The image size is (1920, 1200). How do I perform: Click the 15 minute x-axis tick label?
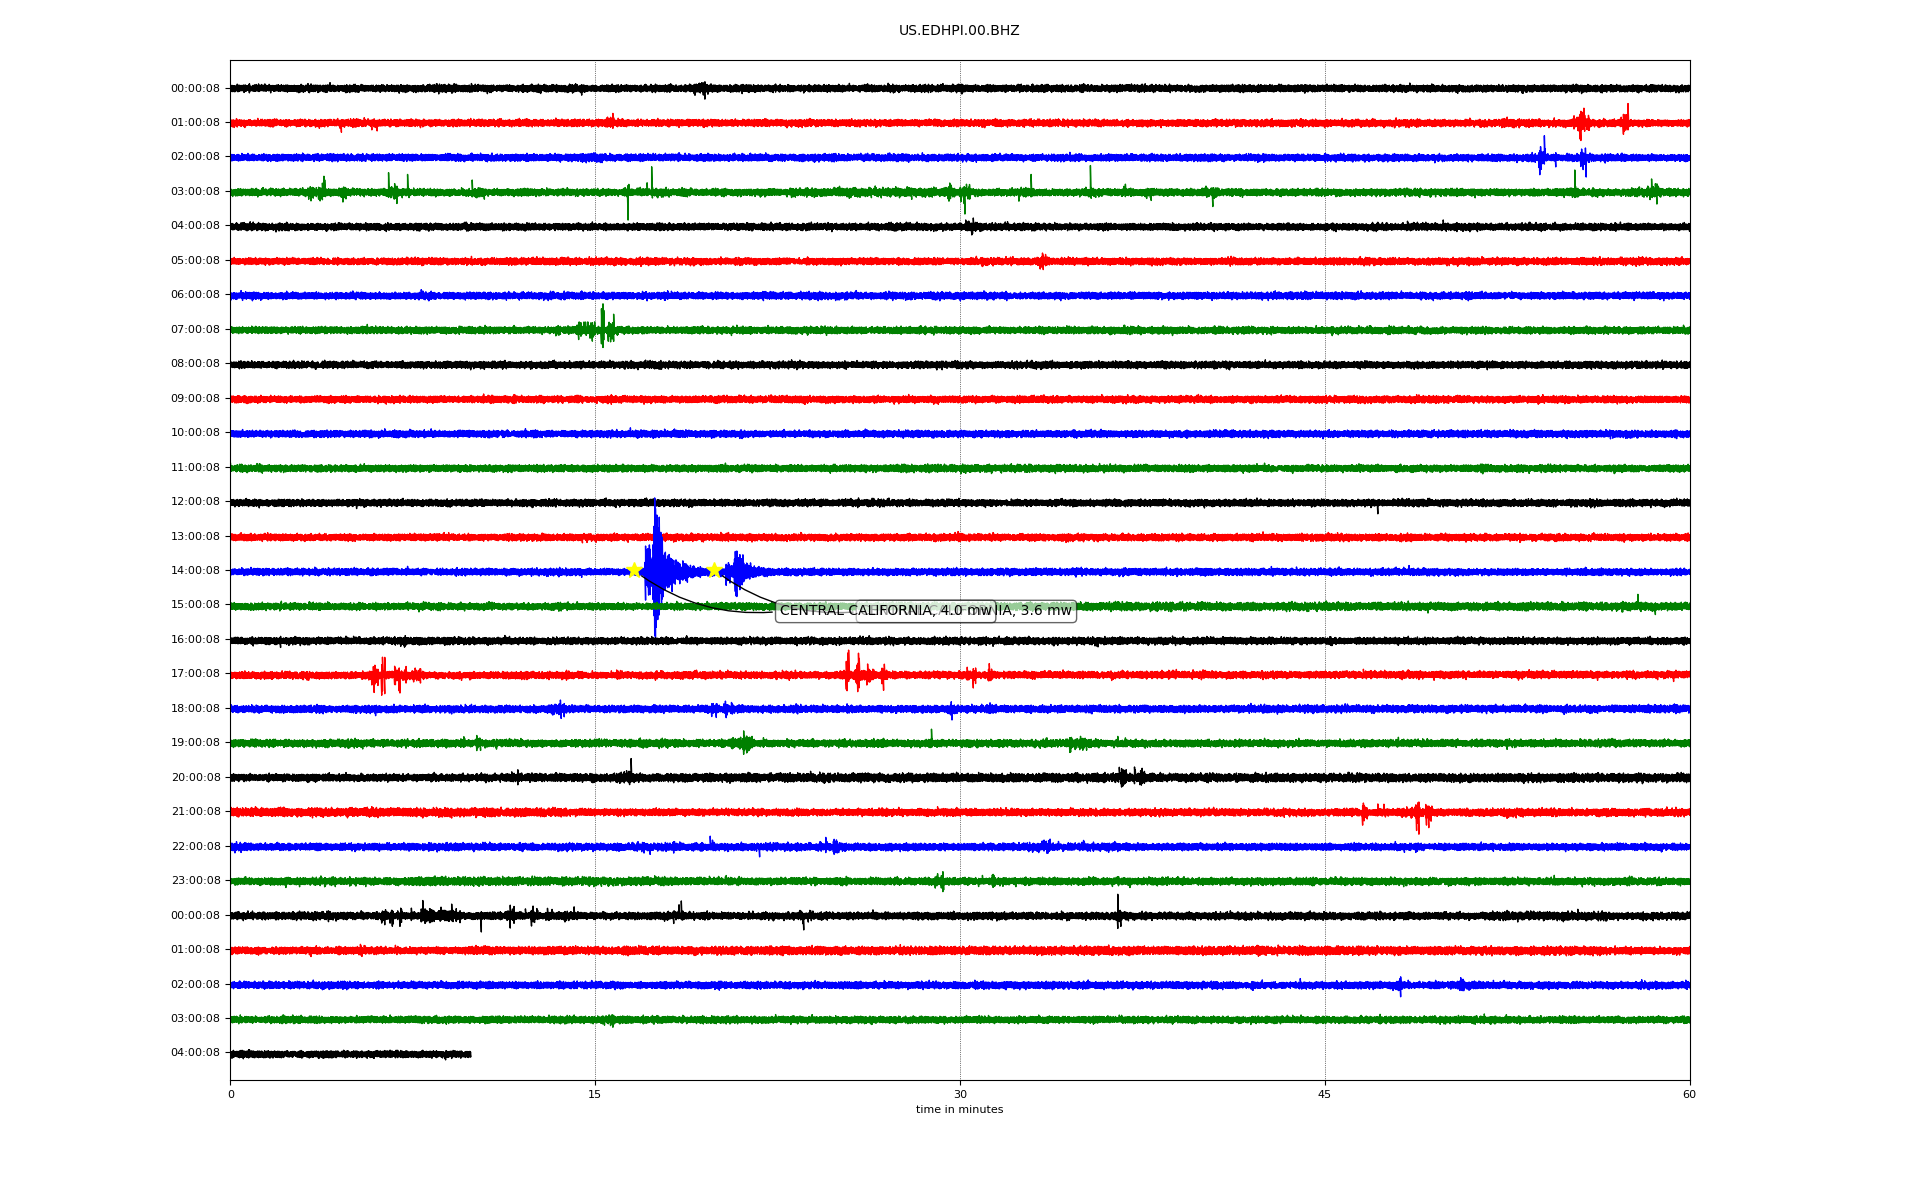(595, 1094)
